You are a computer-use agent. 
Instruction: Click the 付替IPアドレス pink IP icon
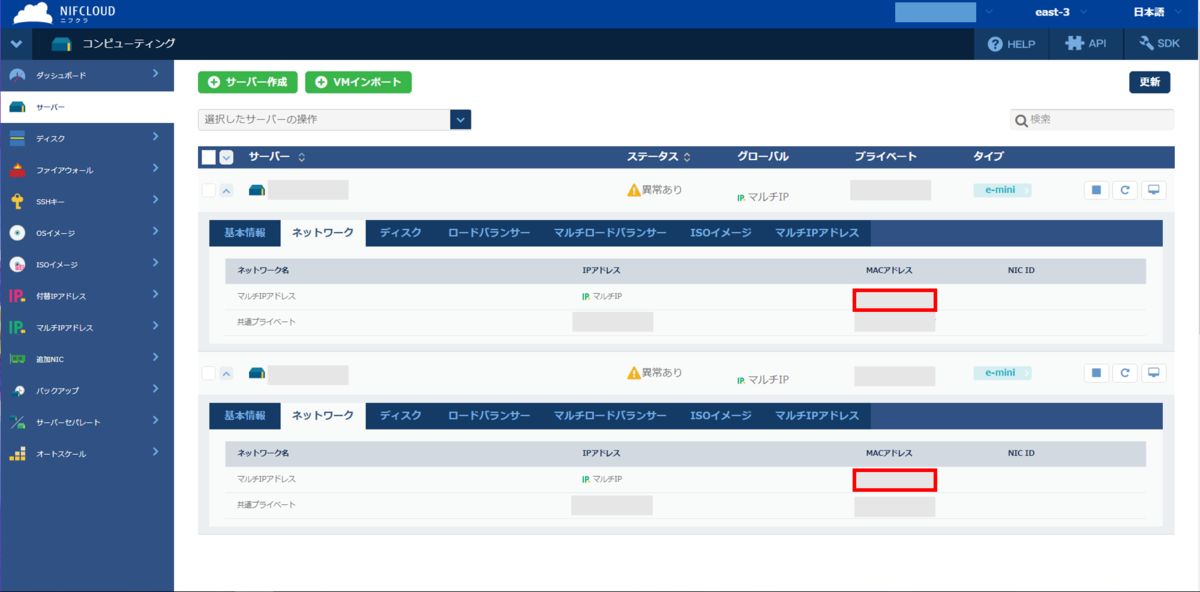[17, 296]
